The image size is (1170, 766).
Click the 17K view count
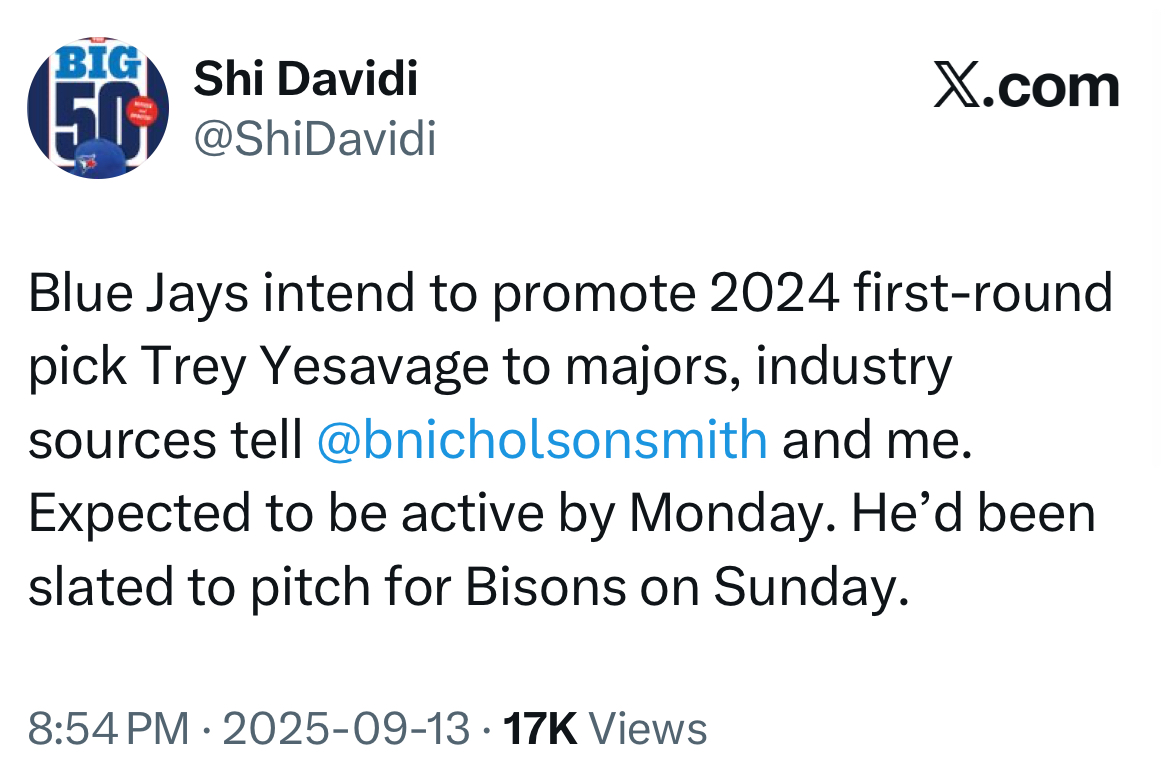click(x=539, y=729)
